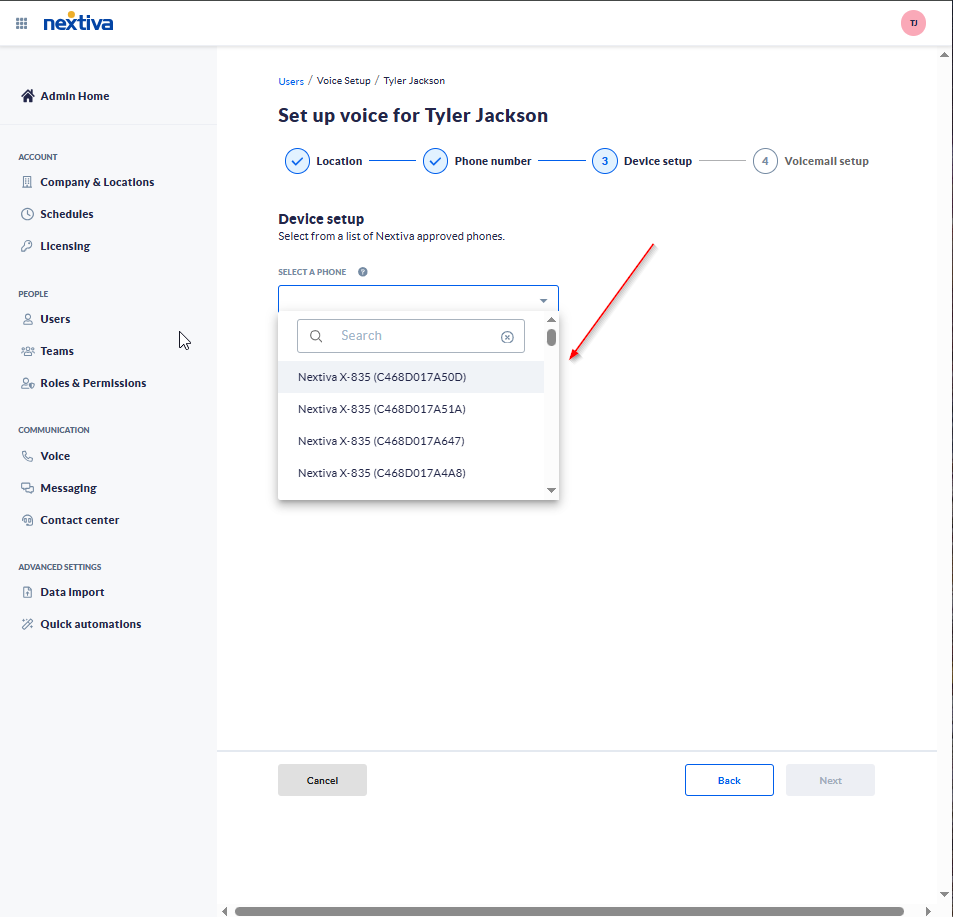
Task: Open Contact center
Action: 80,520
